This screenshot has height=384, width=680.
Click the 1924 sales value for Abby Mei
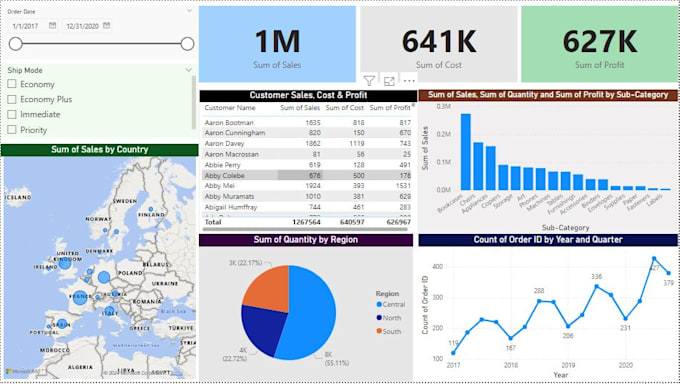click(313, 186)
